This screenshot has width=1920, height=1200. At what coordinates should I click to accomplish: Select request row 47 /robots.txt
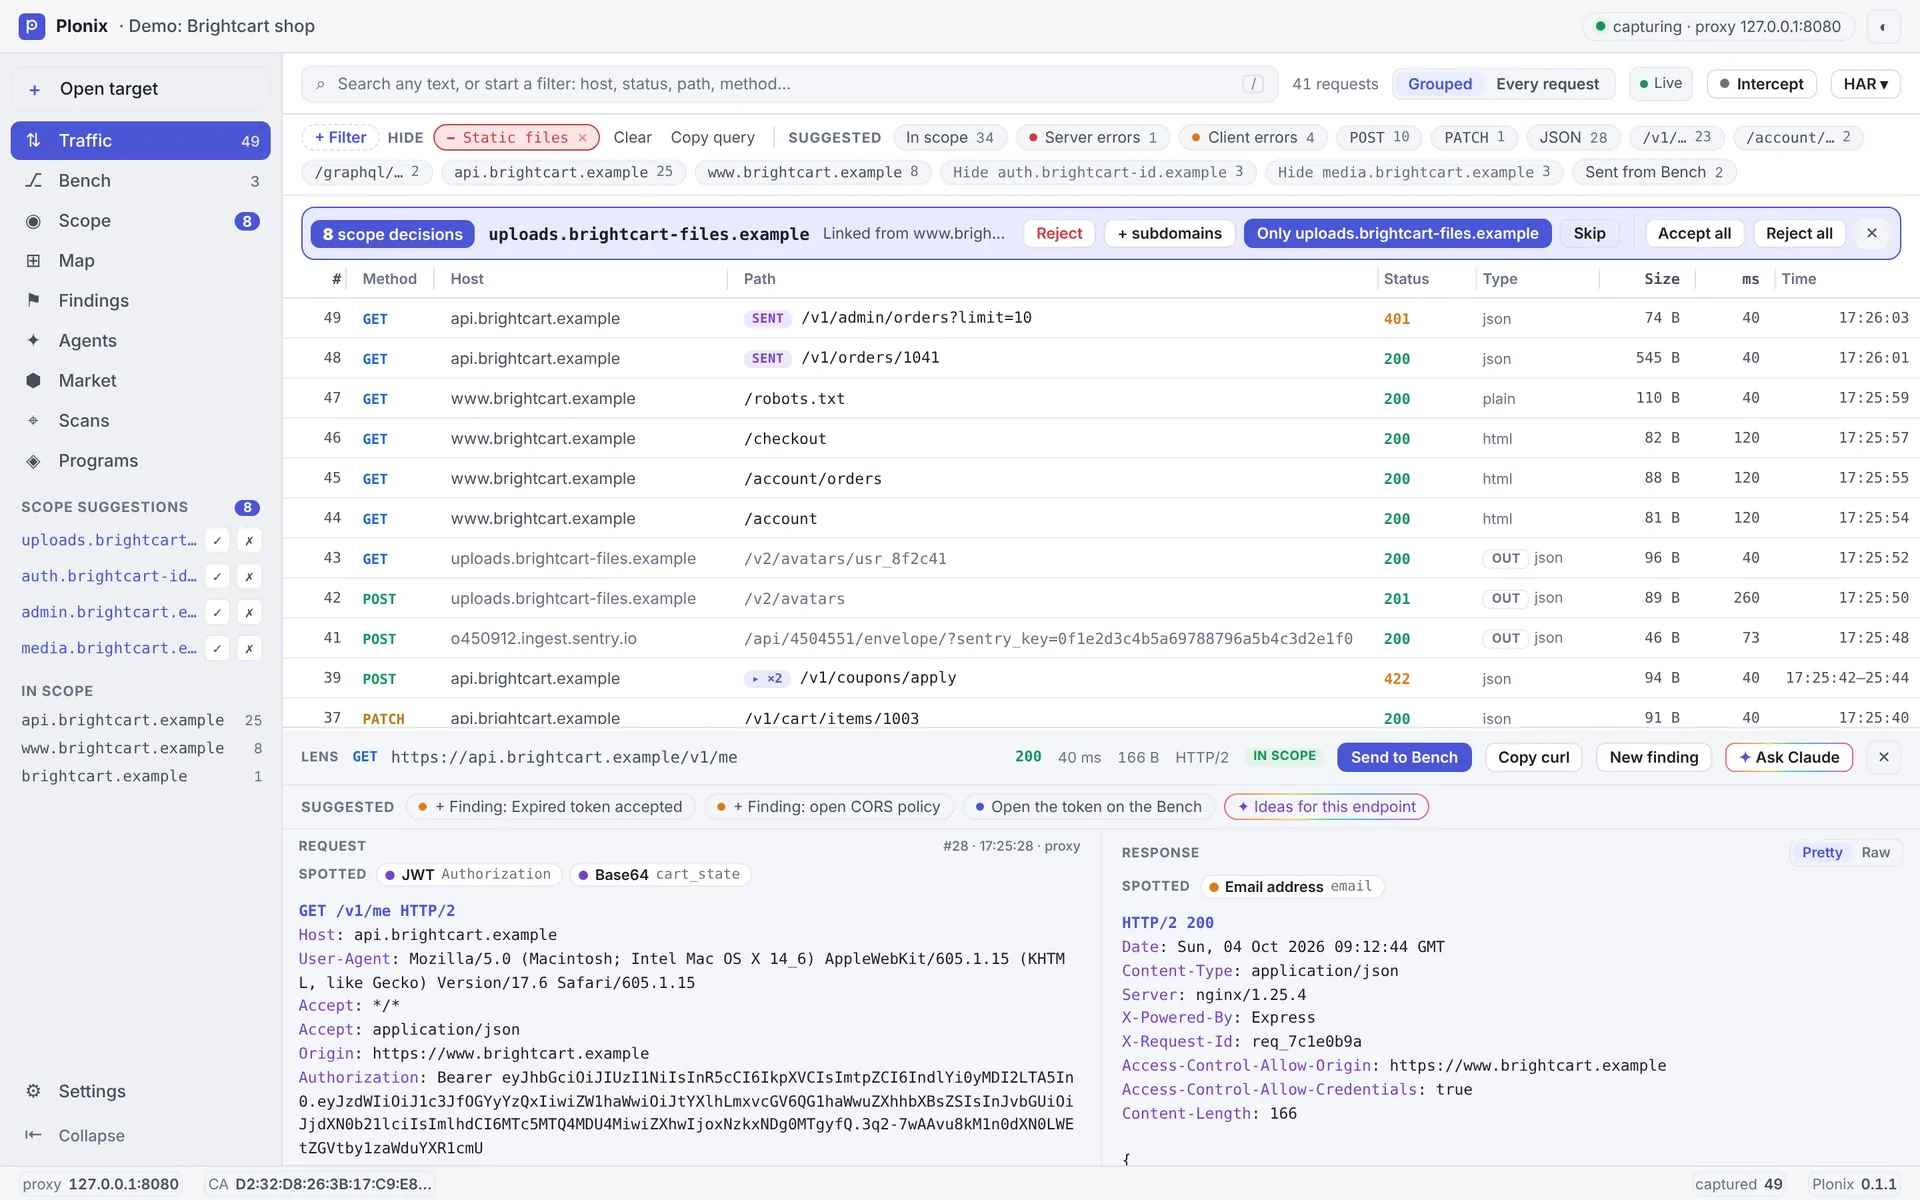(x=1101, y=398)
